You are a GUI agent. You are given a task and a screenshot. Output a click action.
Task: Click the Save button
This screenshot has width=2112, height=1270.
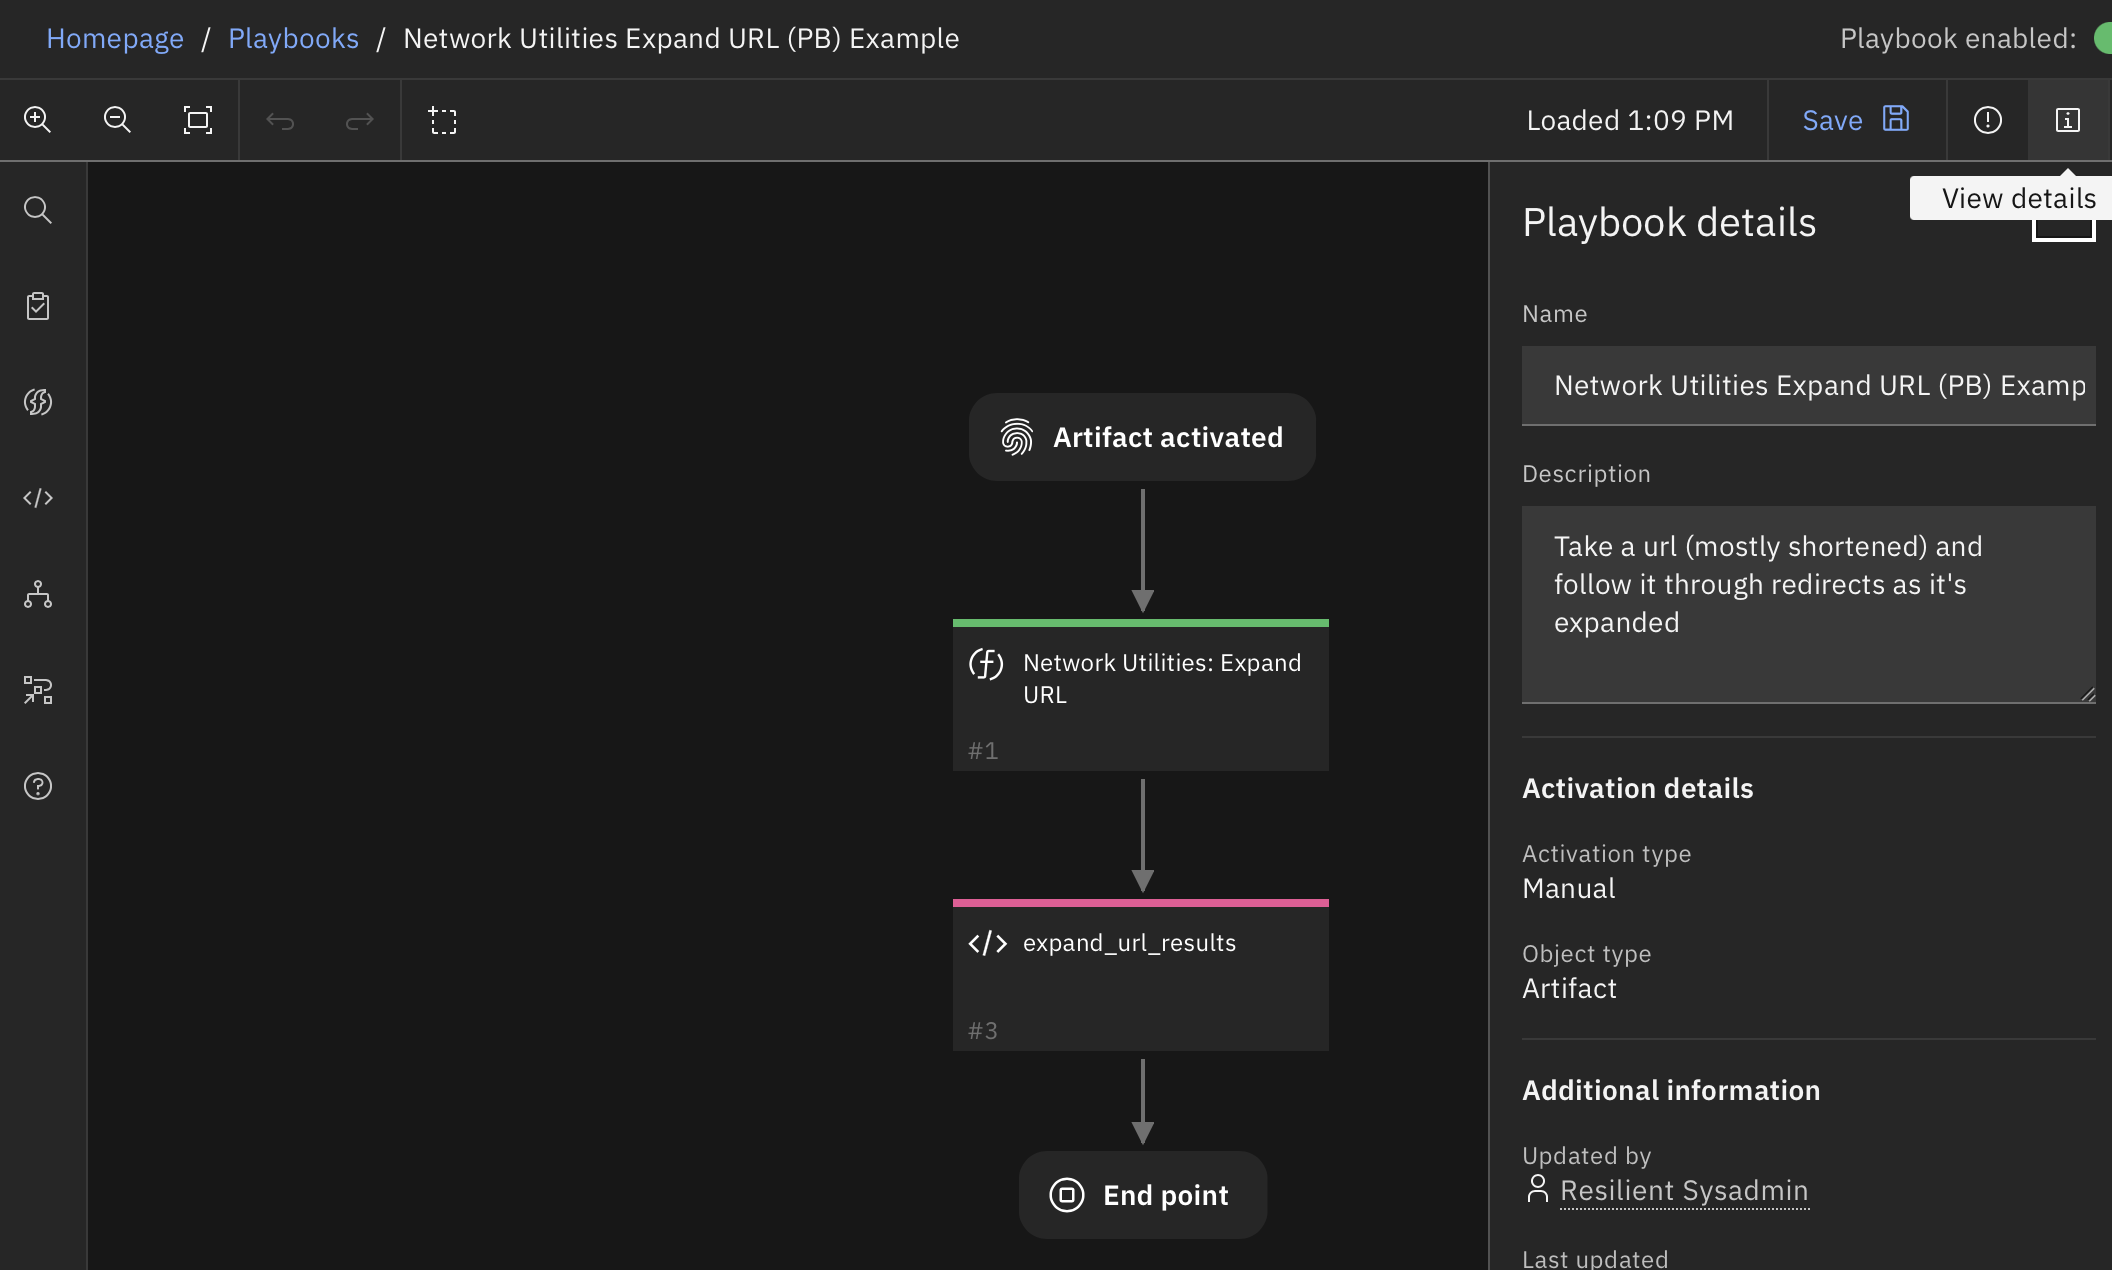pos(1856,119)
